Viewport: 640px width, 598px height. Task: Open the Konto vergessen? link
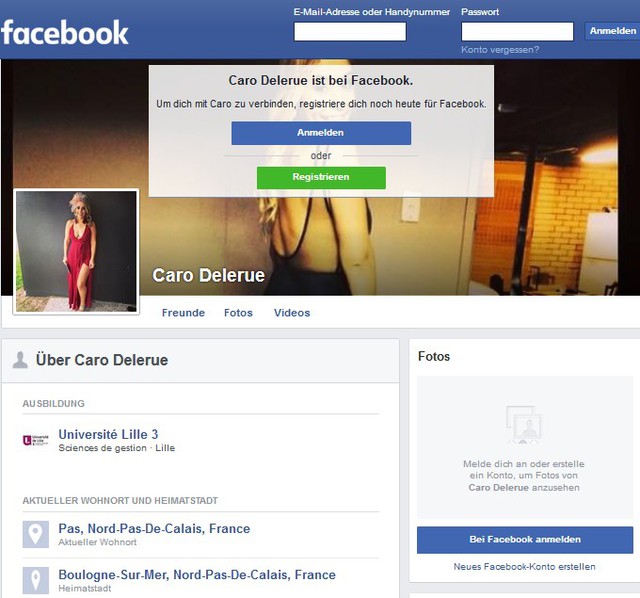click(x=500, y=50)
